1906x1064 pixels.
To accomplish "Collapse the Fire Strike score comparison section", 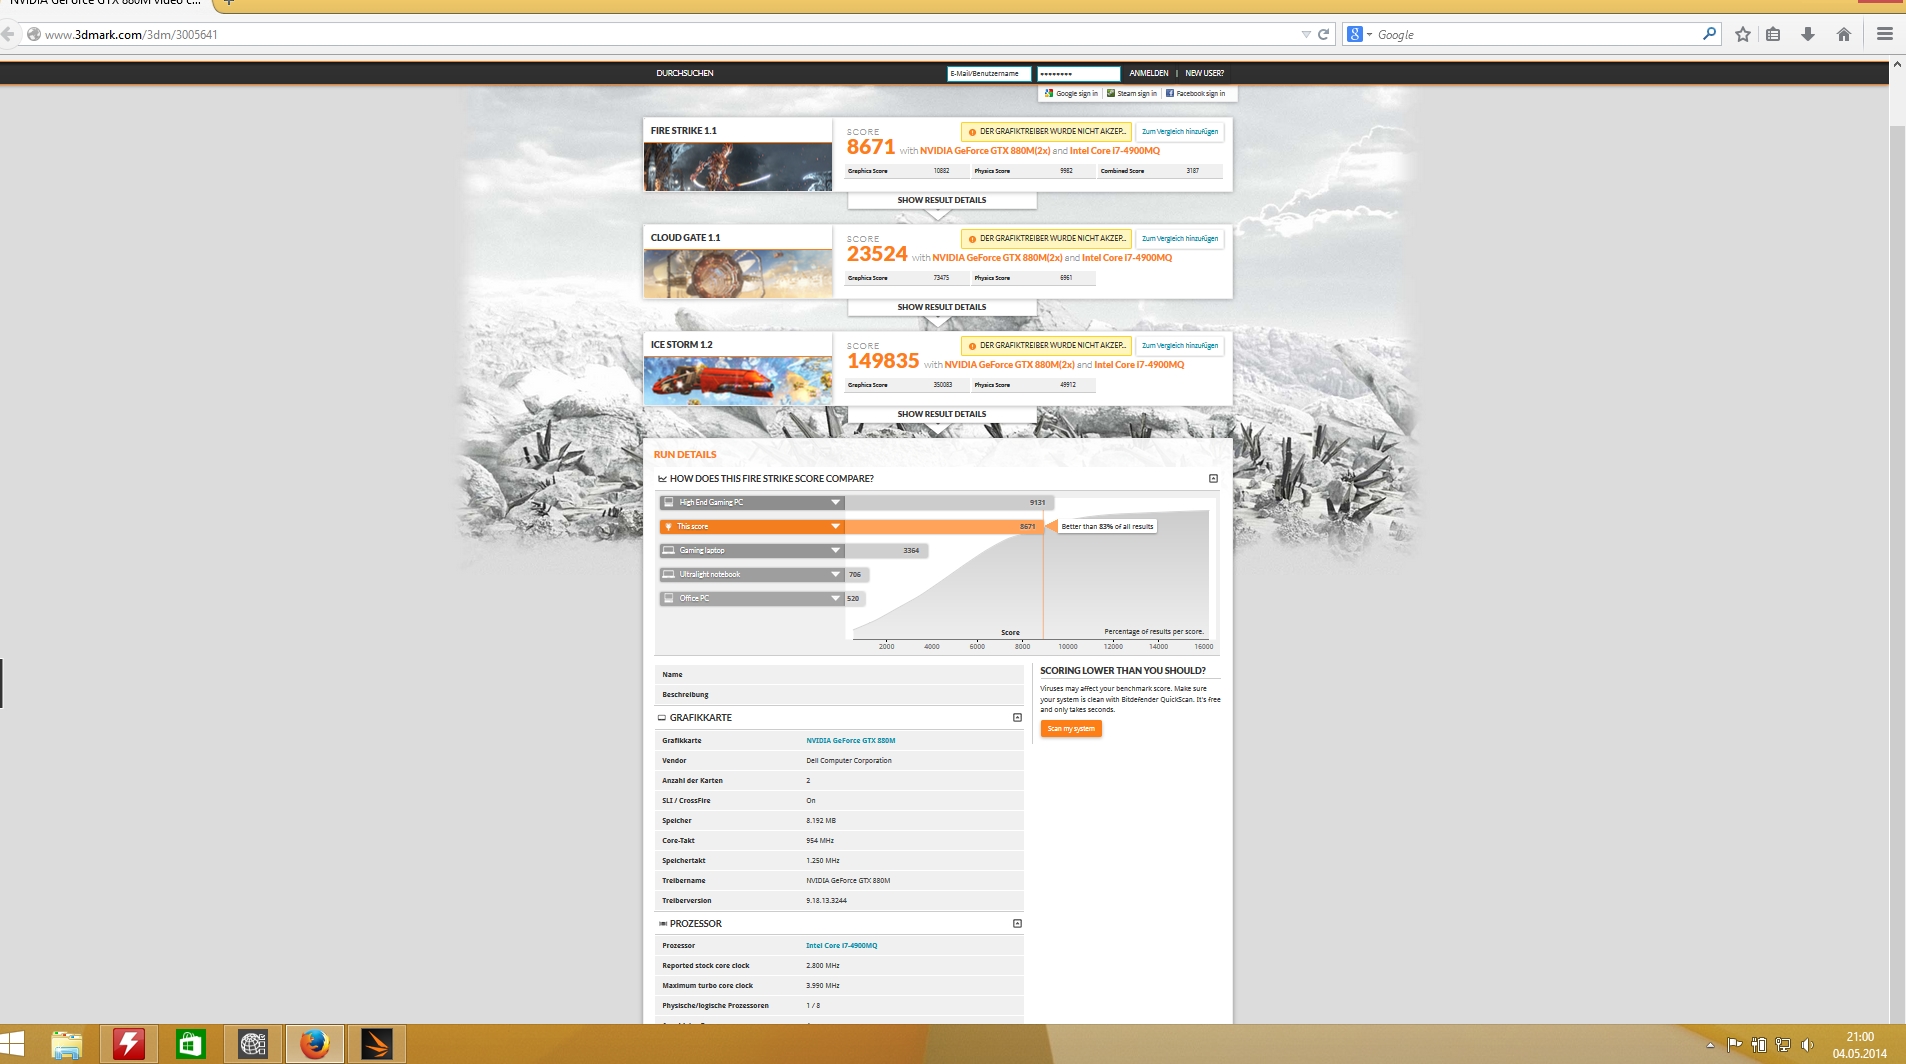I will [1213, 479].
